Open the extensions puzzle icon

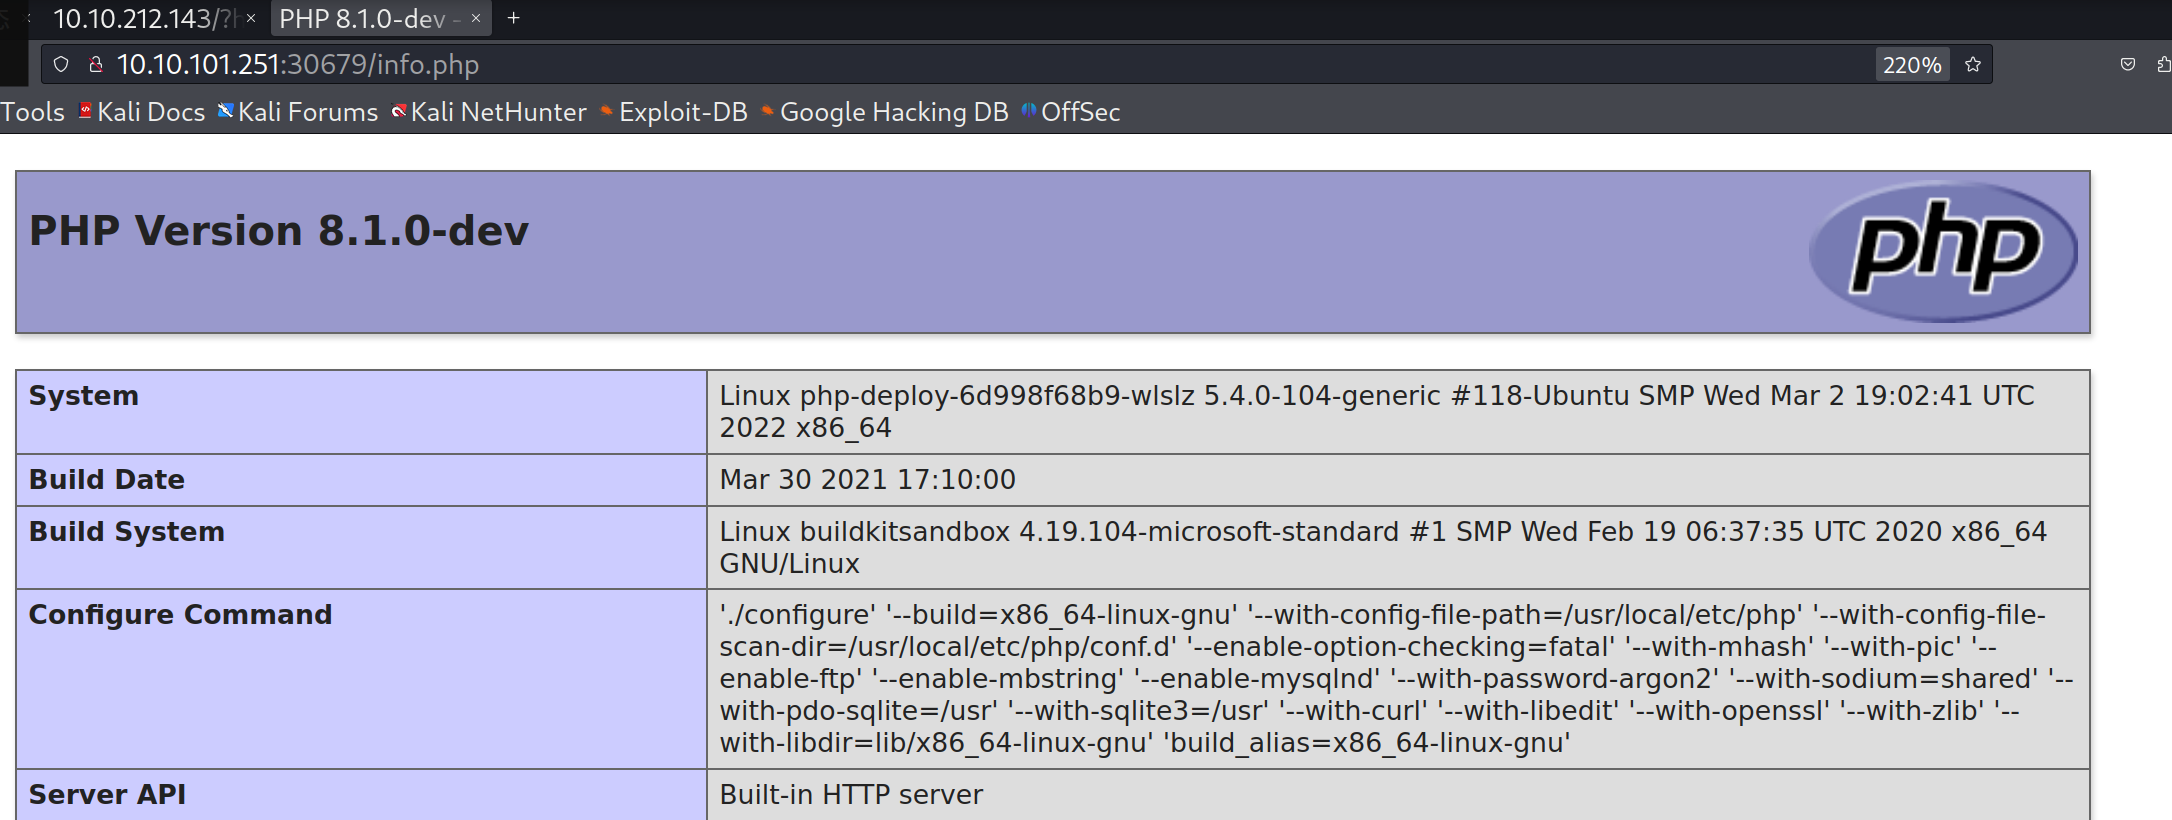pos(2163,65)
